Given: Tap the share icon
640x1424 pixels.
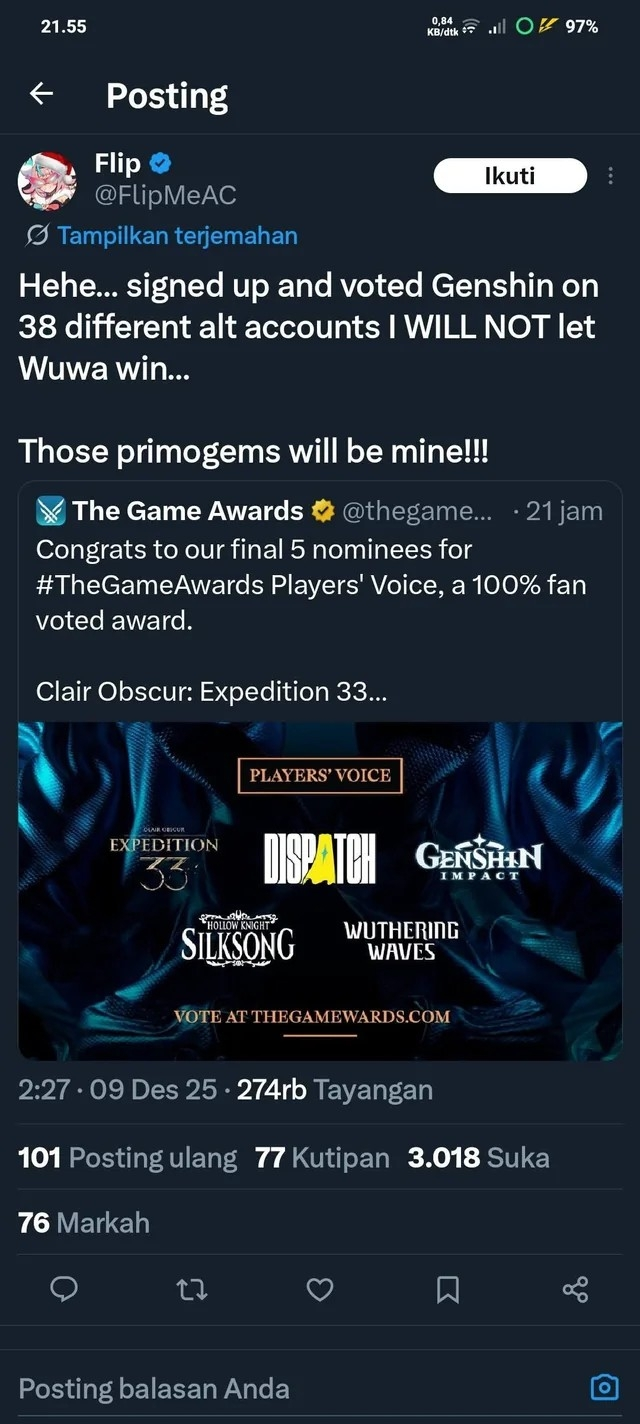Looking at the screenshot, I should point(576,1289).
